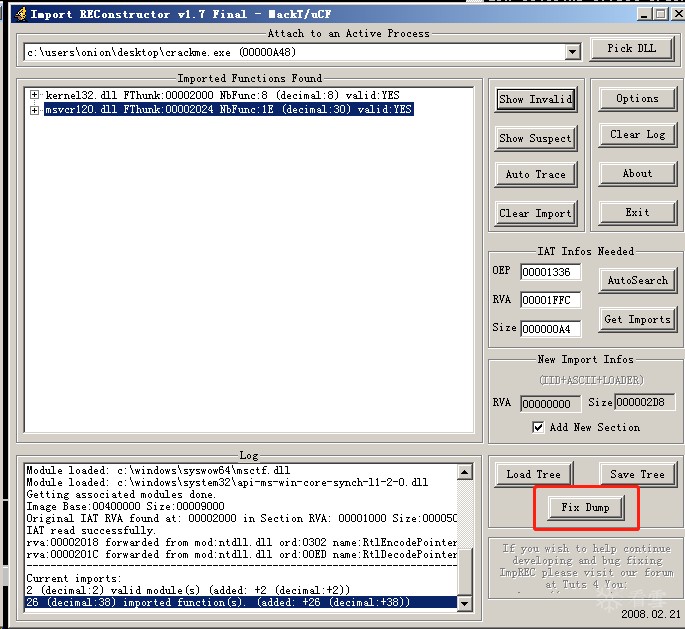The width and height of the screenshot is (685, 629).
Task: Select log line mentioning RtlDecodePointer
Action: 242,554
